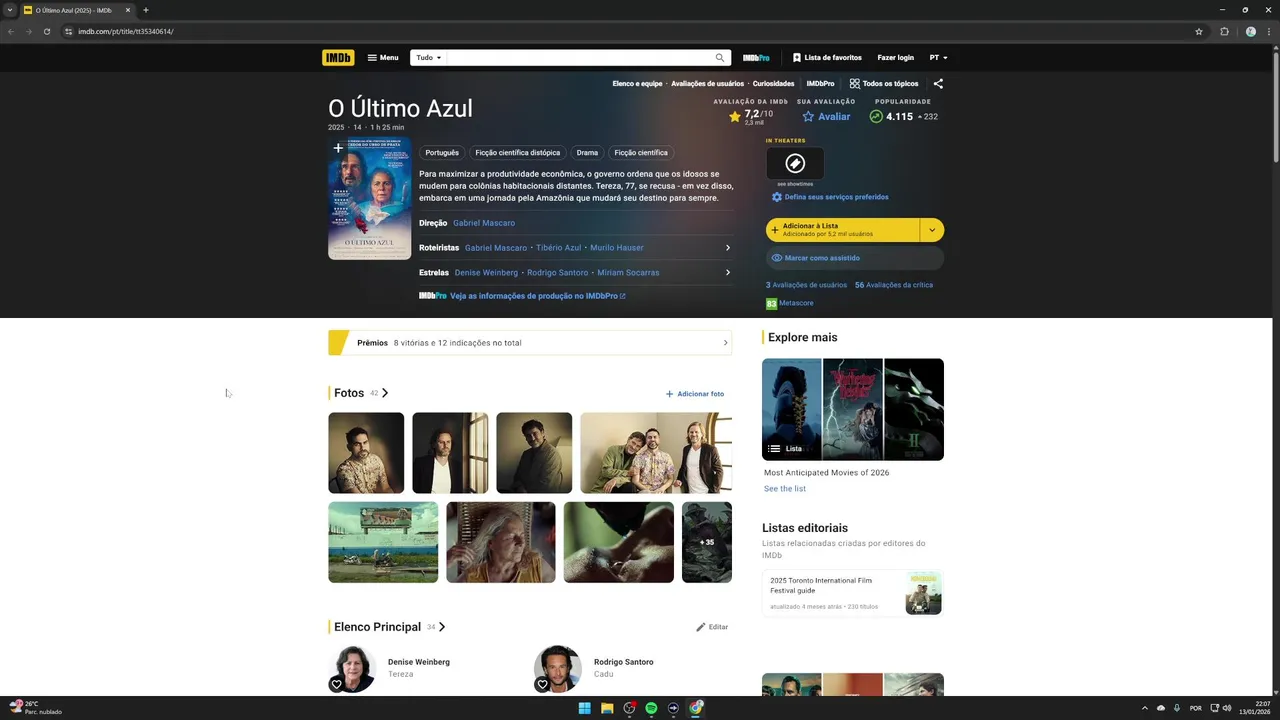Open Lista de favoritos
Viewport: 1280px width, 720px height.
coord(827,58)
